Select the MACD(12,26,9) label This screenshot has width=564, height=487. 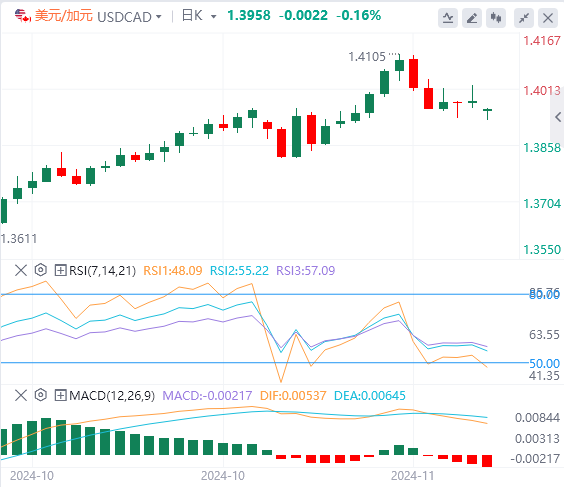[x=112, y=396]
